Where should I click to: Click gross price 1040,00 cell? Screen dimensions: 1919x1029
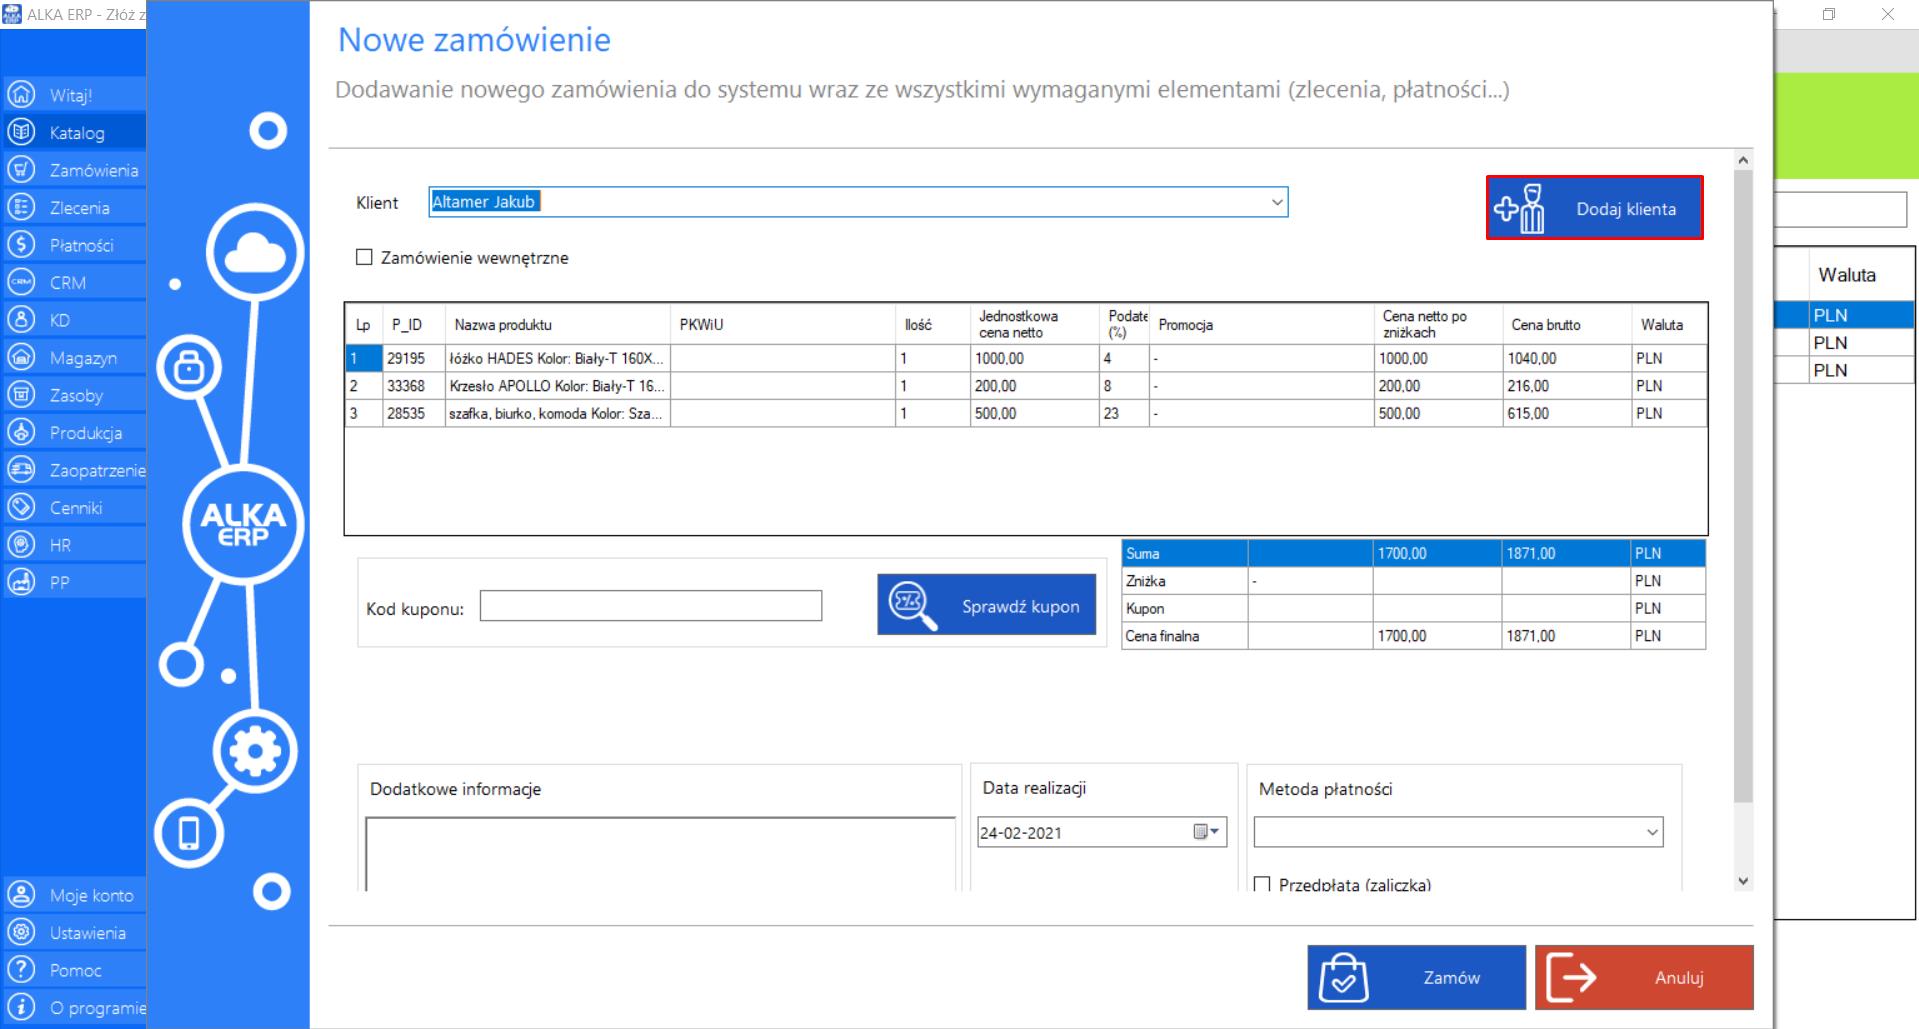pos(1567,358)
